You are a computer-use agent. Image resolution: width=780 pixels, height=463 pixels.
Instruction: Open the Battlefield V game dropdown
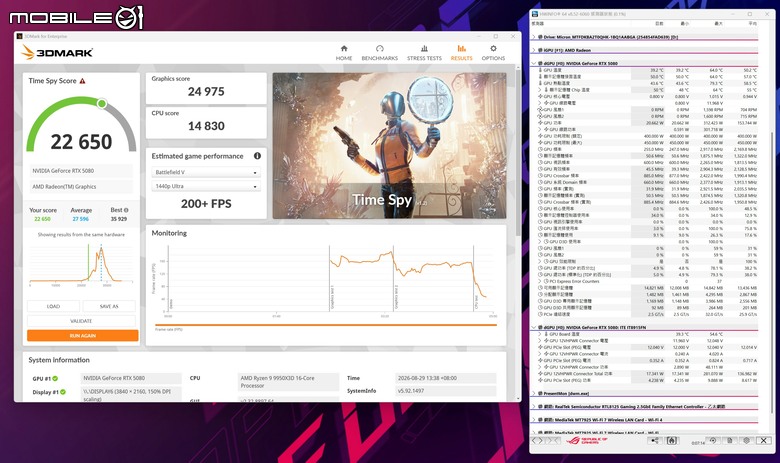tap(206, 172)
